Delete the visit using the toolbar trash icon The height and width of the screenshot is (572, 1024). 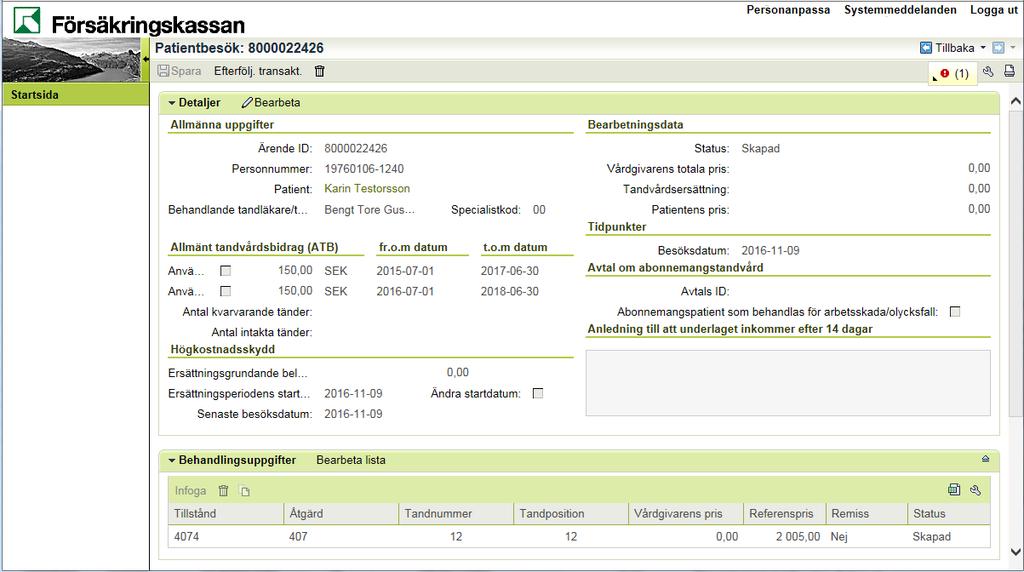(319, 71)
